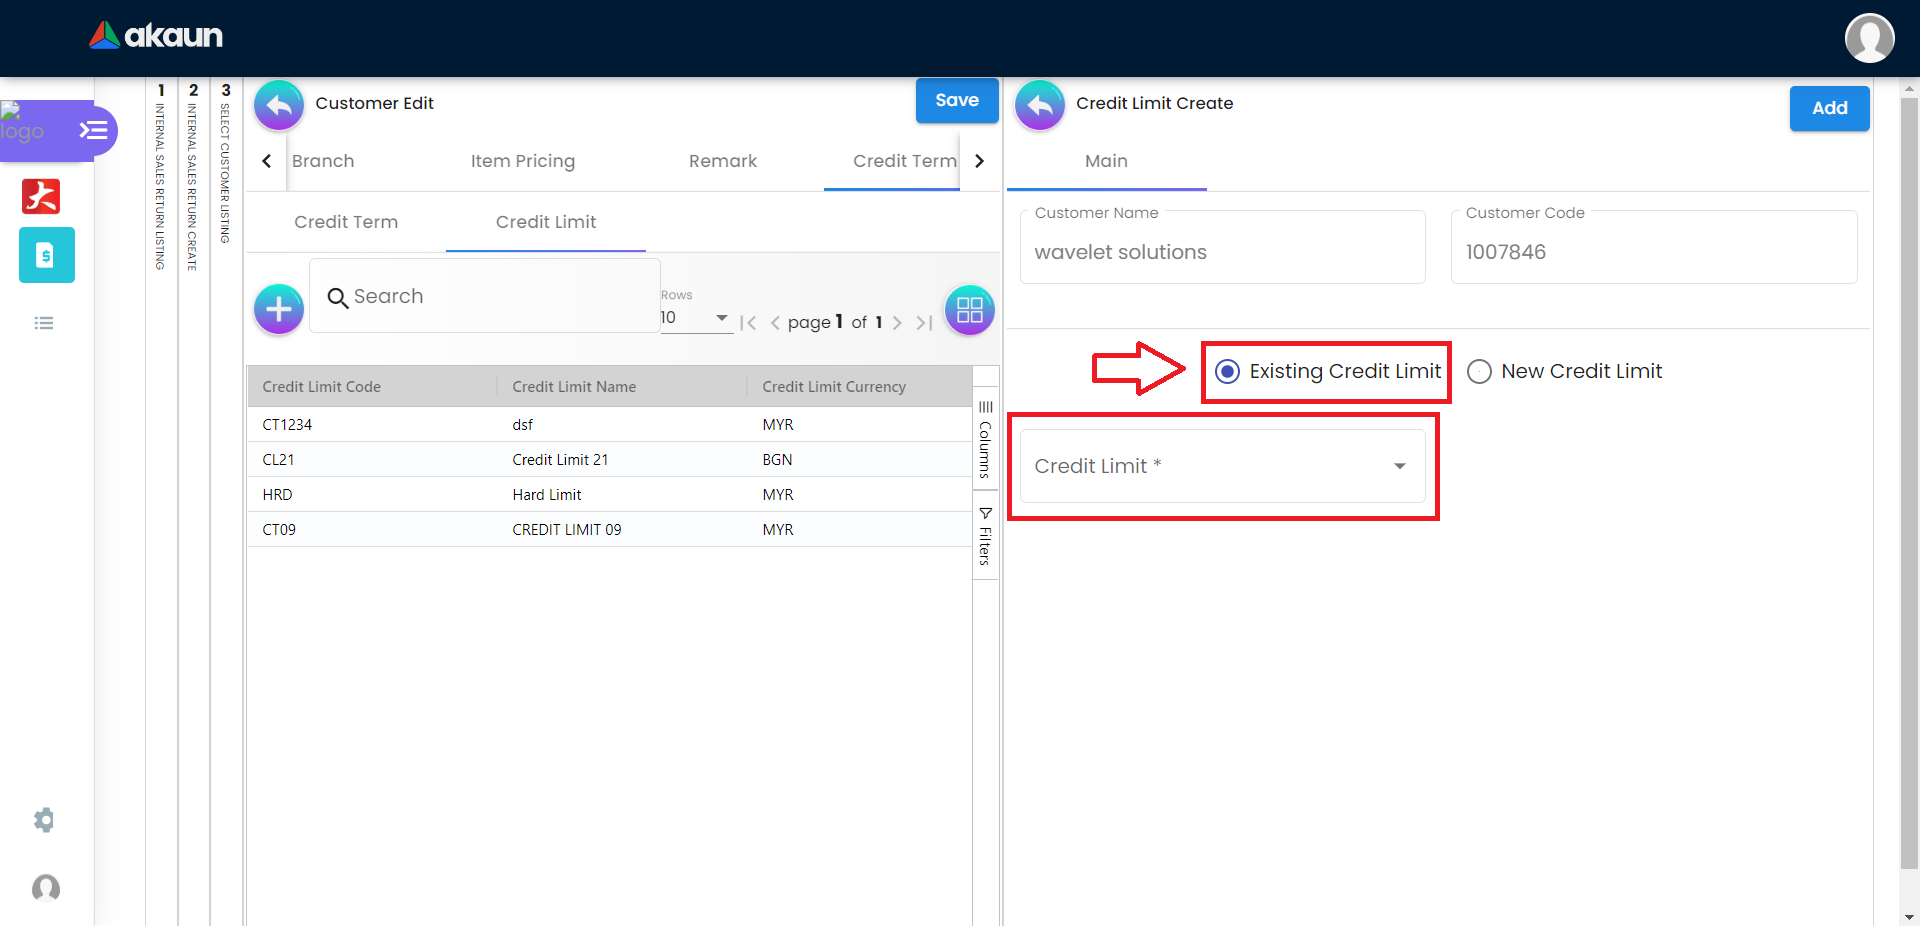This screenshot has height=926, width=1920.
Task: Click the Add button
Action: point(1828,108)
